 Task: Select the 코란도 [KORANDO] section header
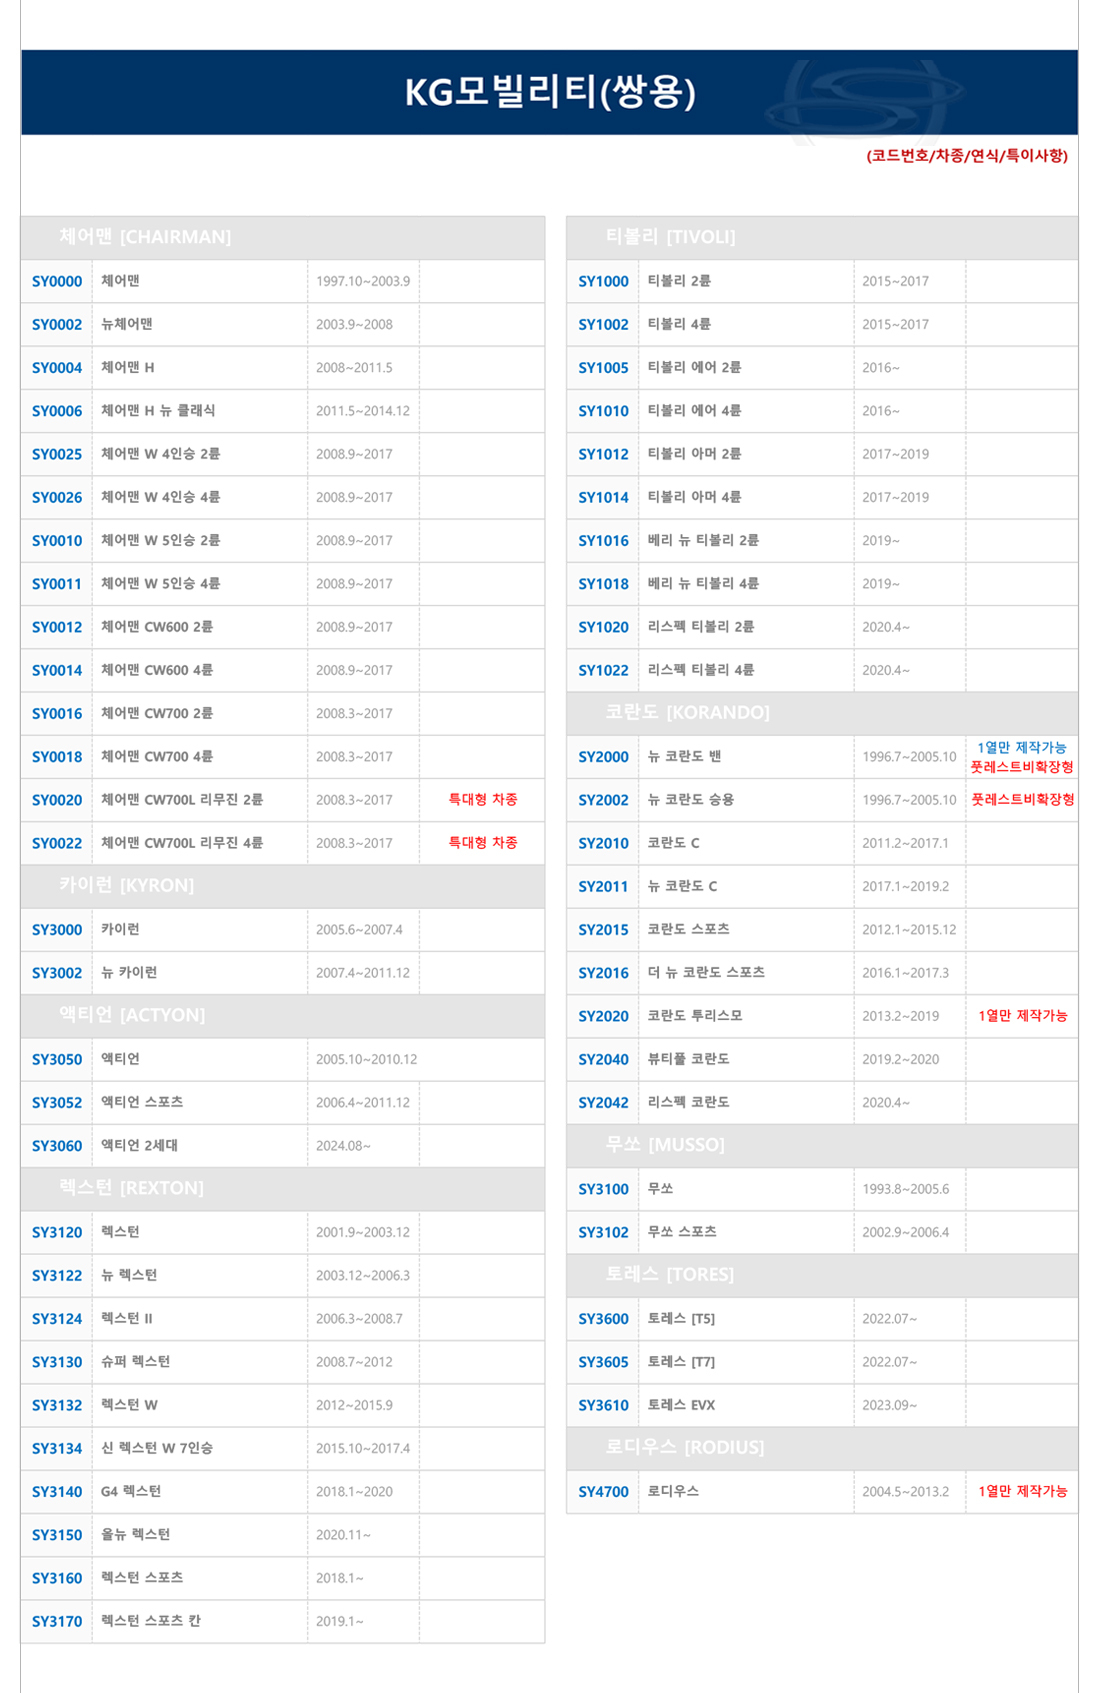click(687, 712)
